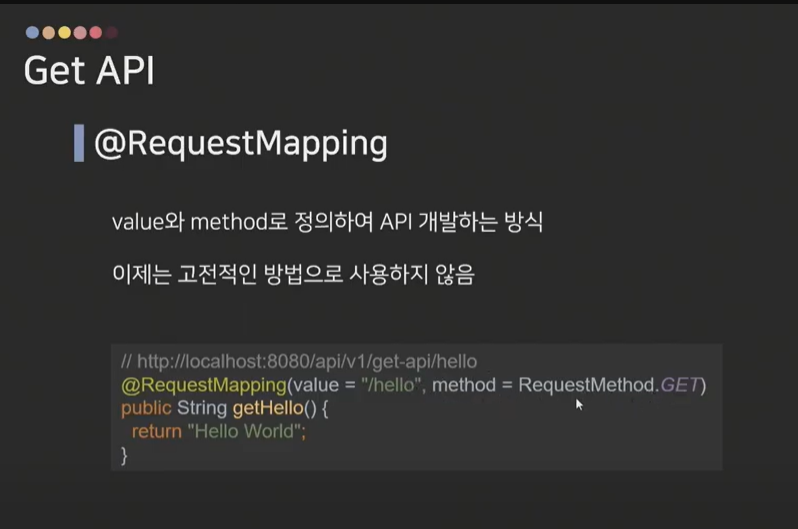Click the return "Hello World" code line
This screenshot has width=798, height=529.
[219, 432]
